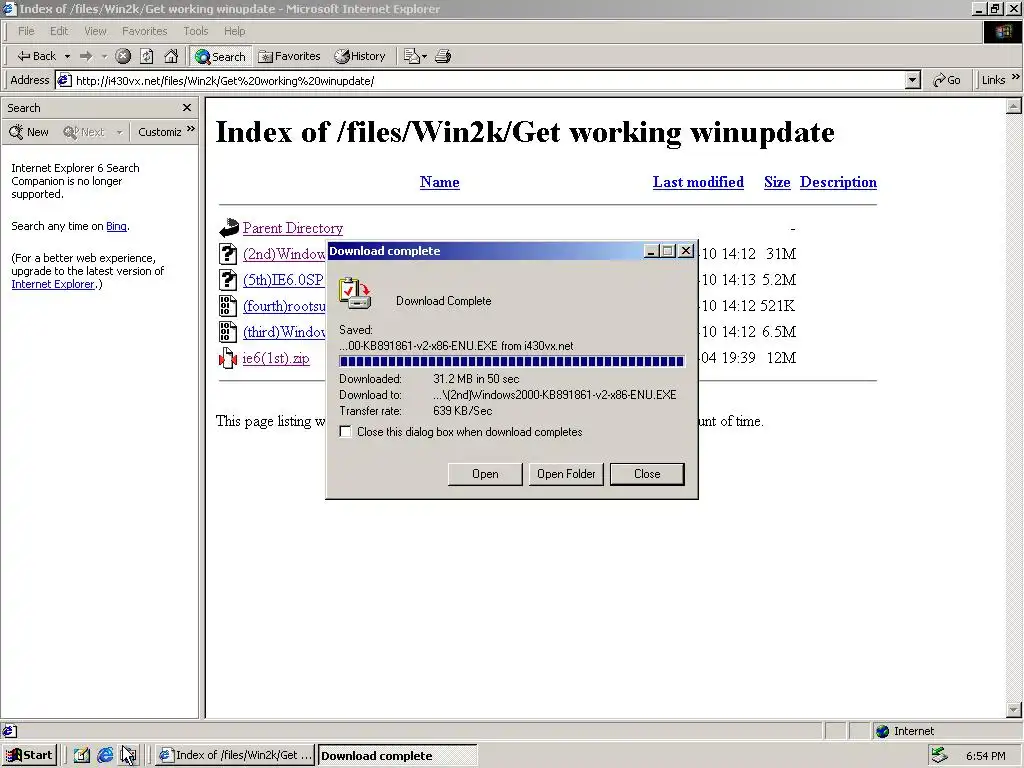
Task: Click the Refresh page icon
Action: pos(147,56)
